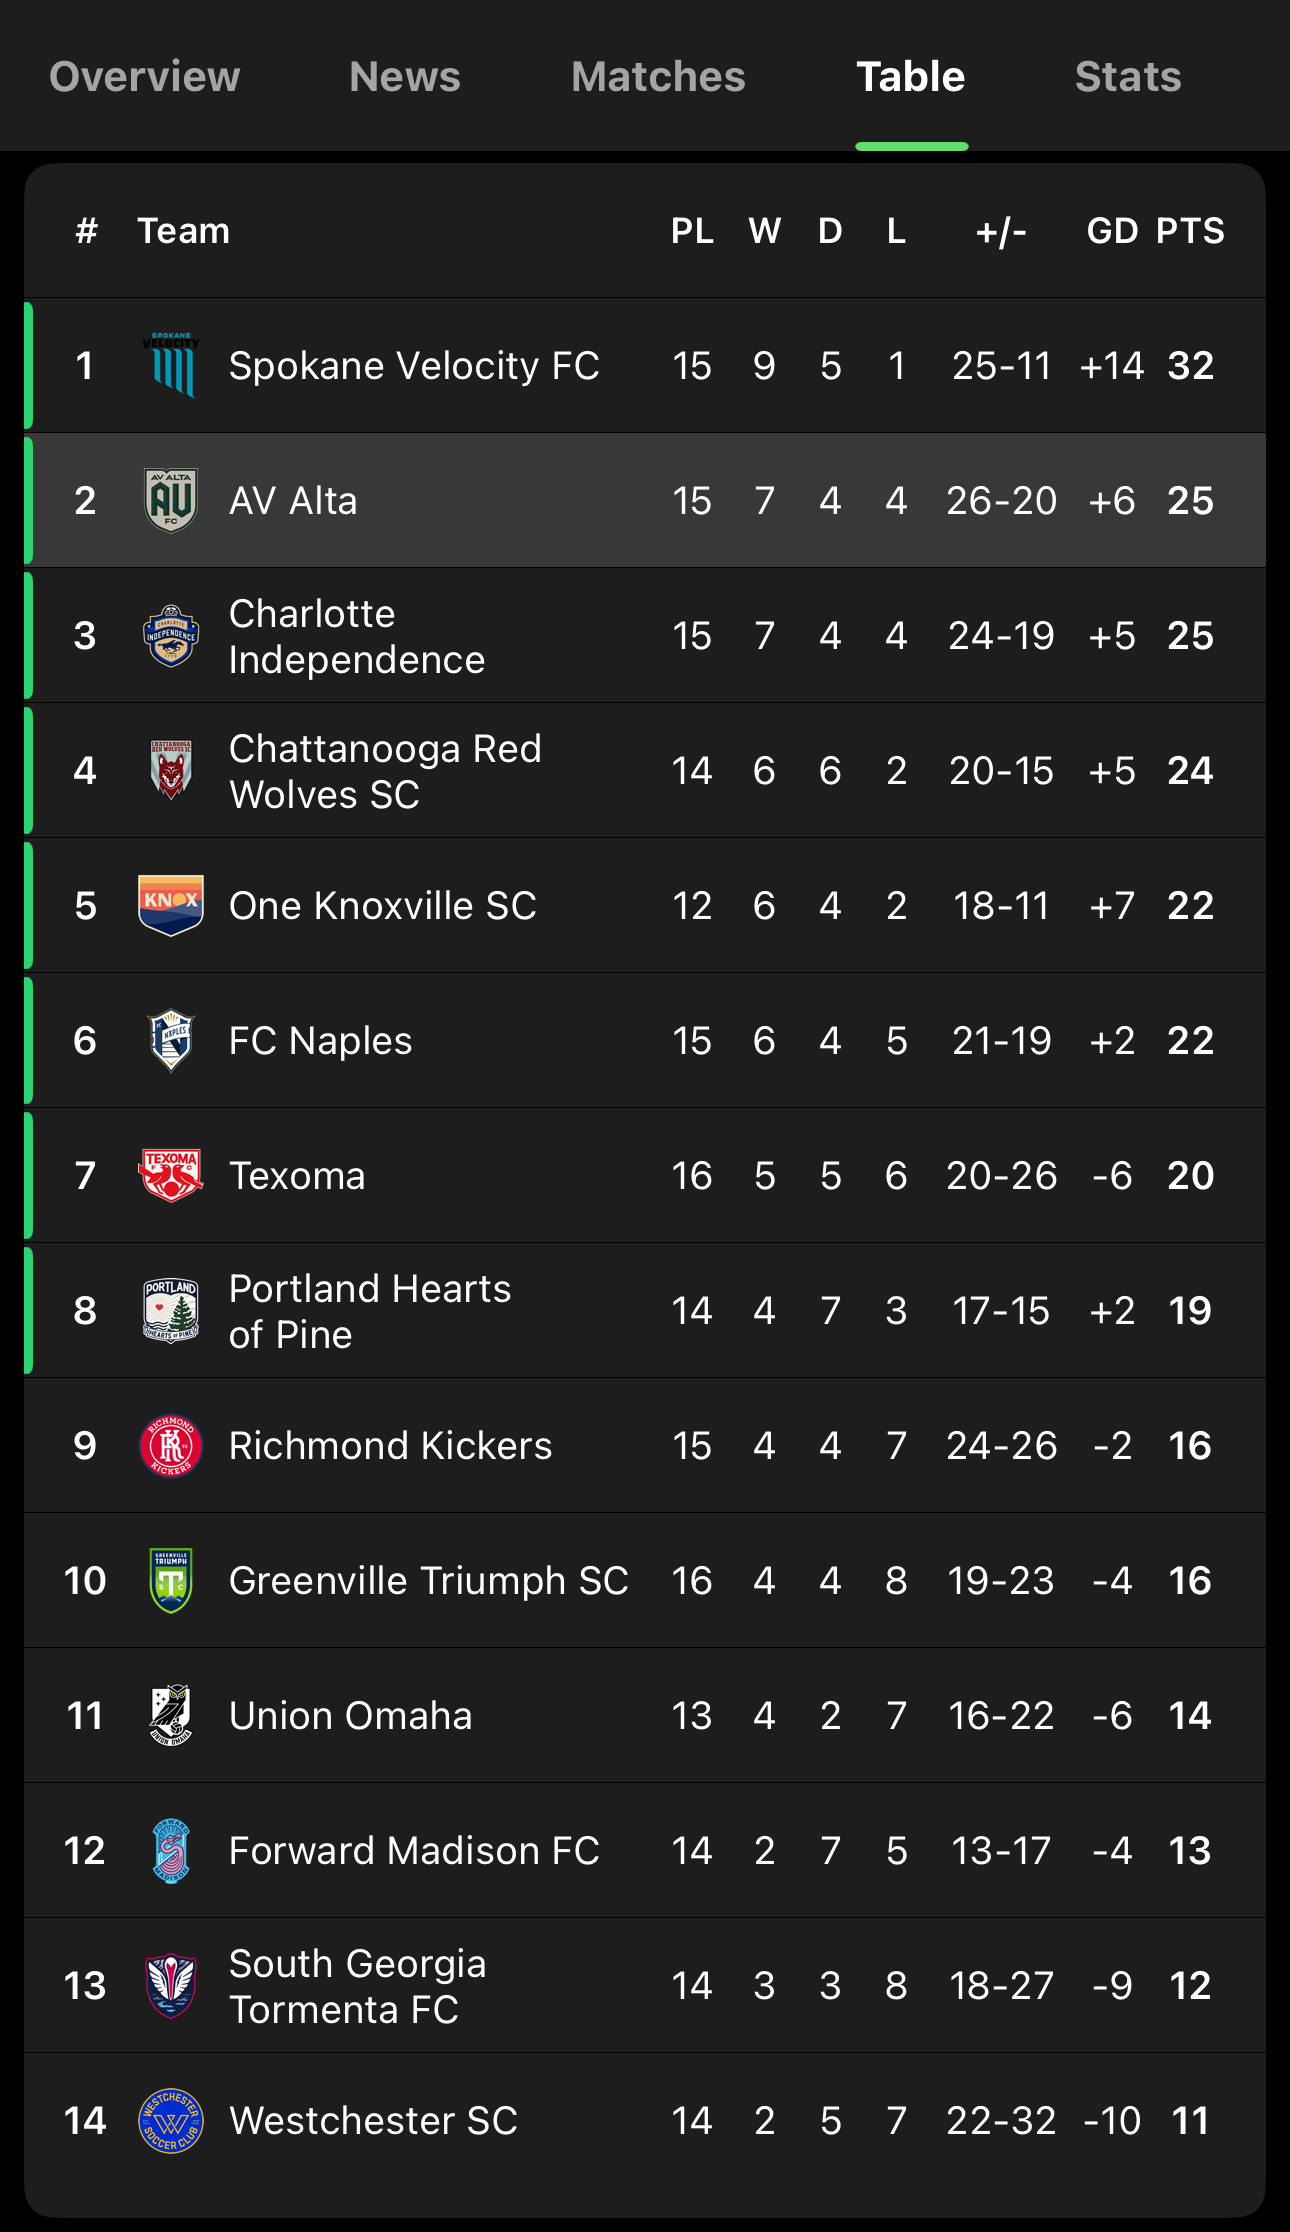Click the PTS column header
The height and width of the screenshot is (2232, 1290).
[1190, 231]
